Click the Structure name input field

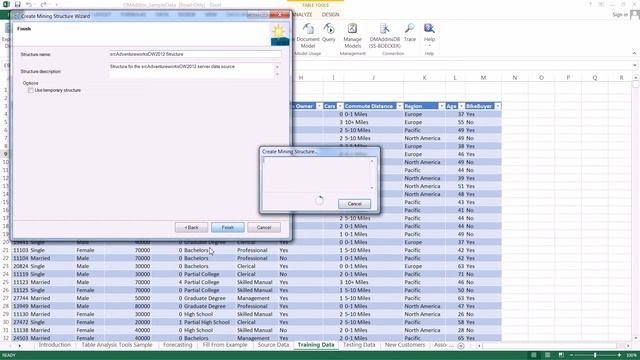click(x=194, y=54)
